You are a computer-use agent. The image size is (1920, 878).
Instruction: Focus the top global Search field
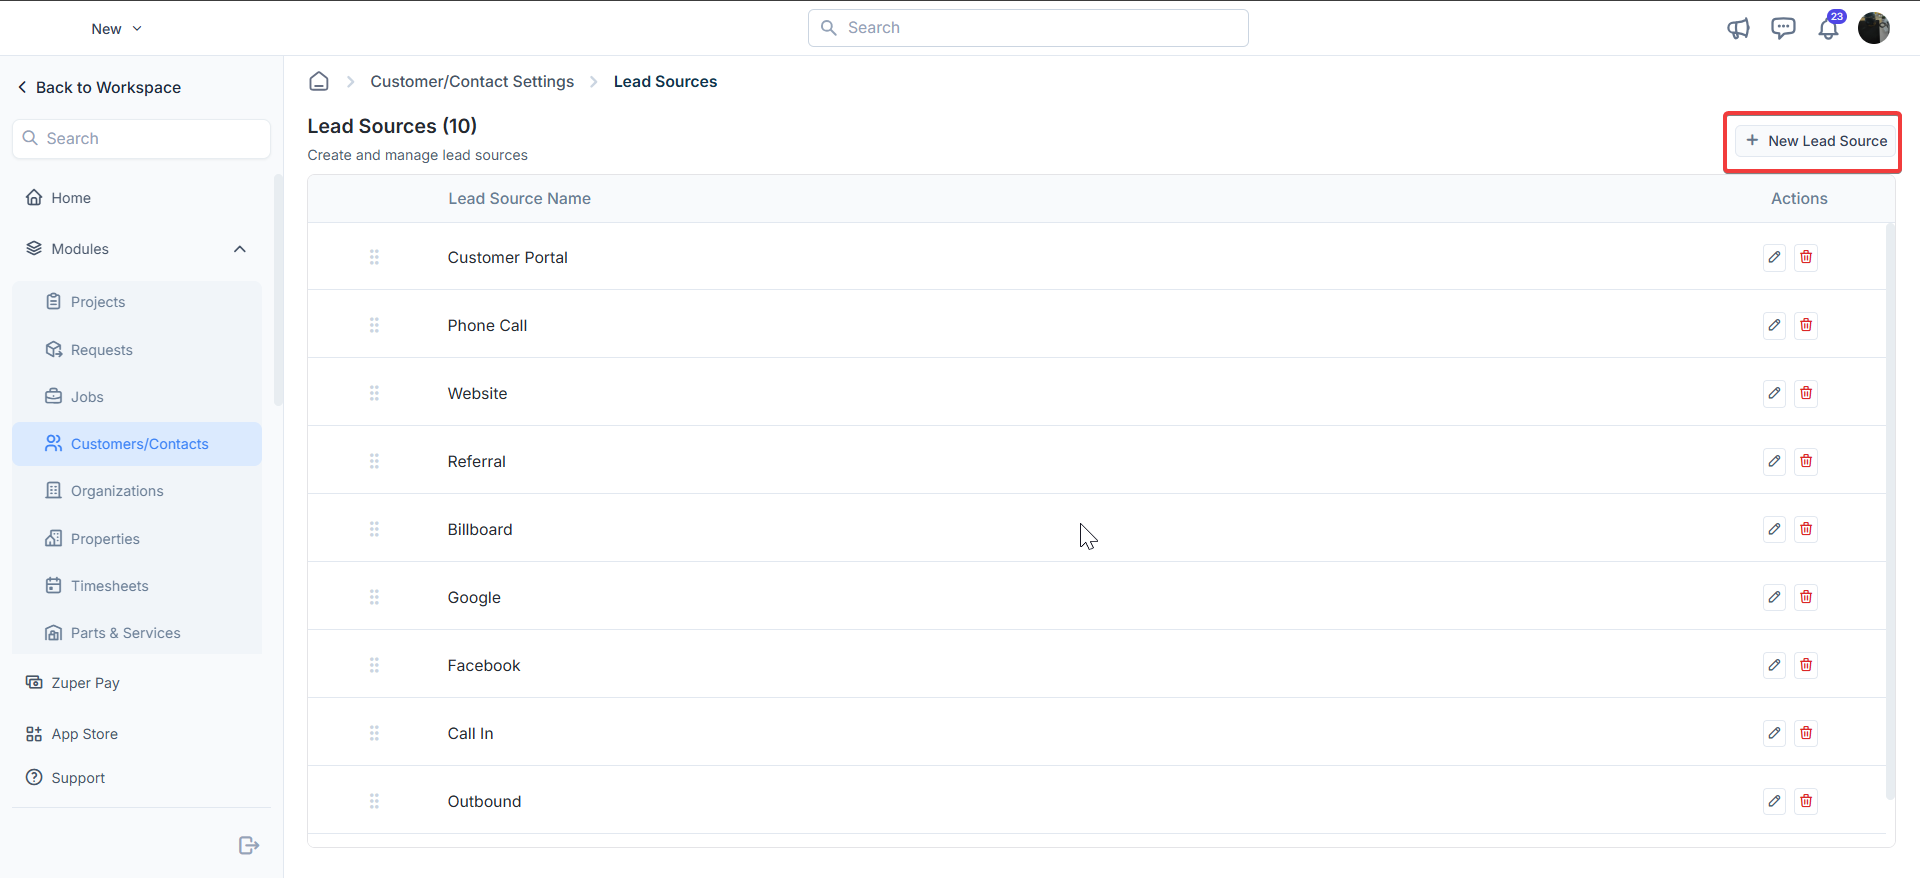click(1028, 28)
